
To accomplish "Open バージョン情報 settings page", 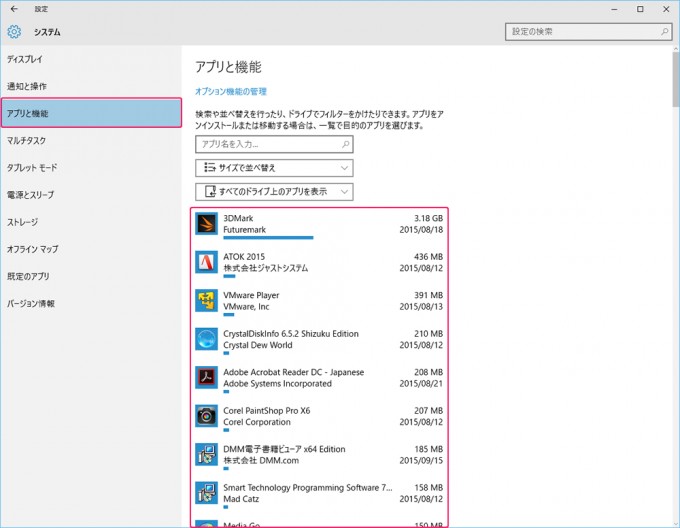I will pyautogui.click(x=91, y=303).
